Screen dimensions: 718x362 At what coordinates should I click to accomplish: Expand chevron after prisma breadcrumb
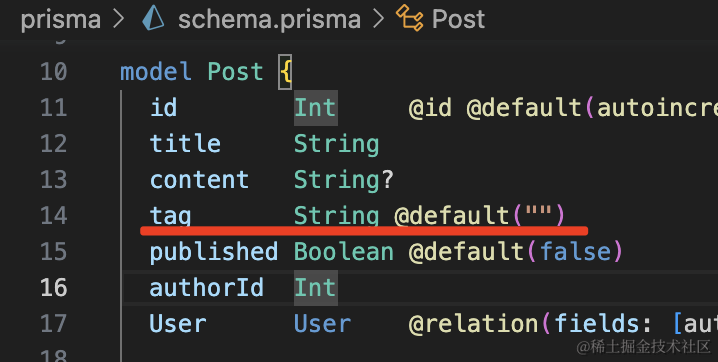coord(118,19)
